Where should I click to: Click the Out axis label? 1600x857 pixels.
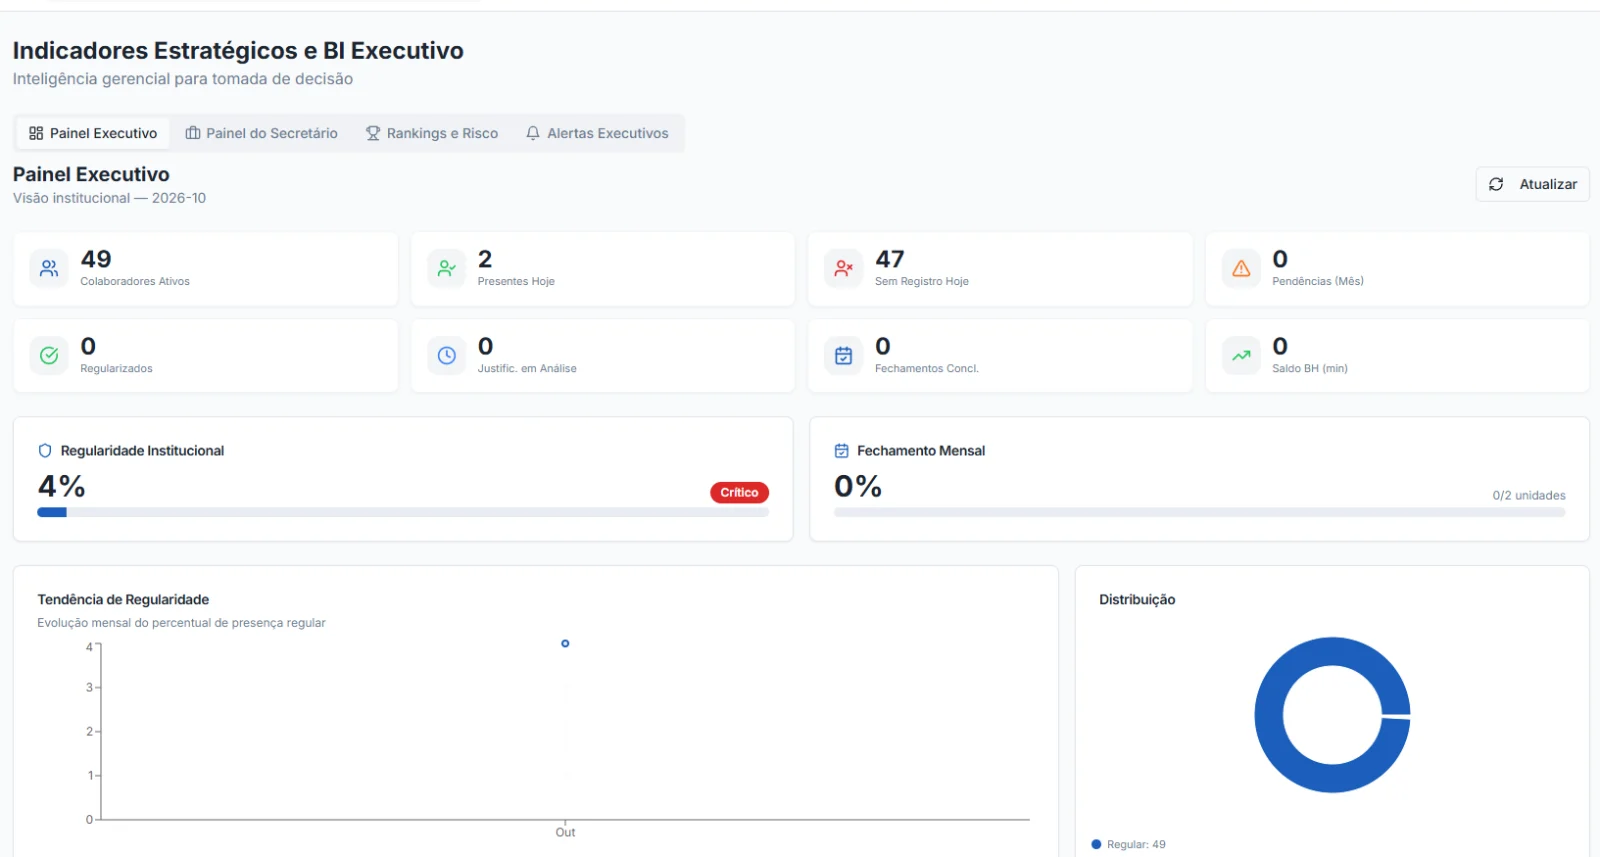coord(565,832)
